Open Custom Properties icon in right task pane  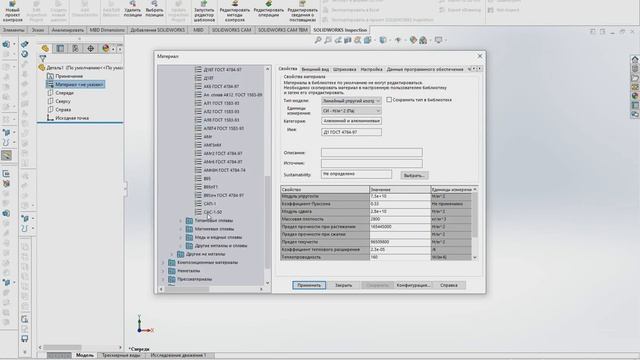(635, 105)
